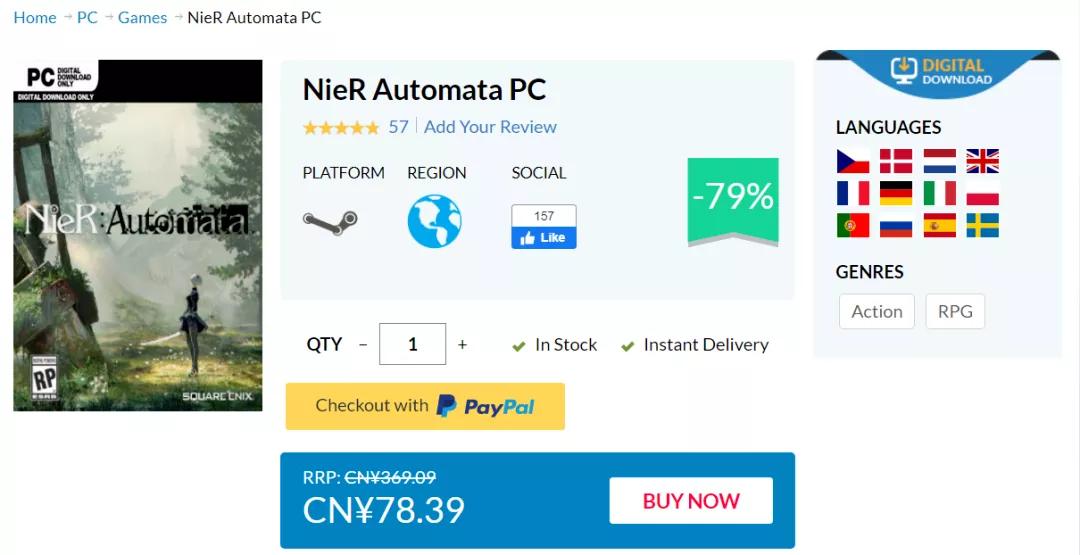Select the Action genre tag
The image size is (1080, 555).
[x=876, y=311]
